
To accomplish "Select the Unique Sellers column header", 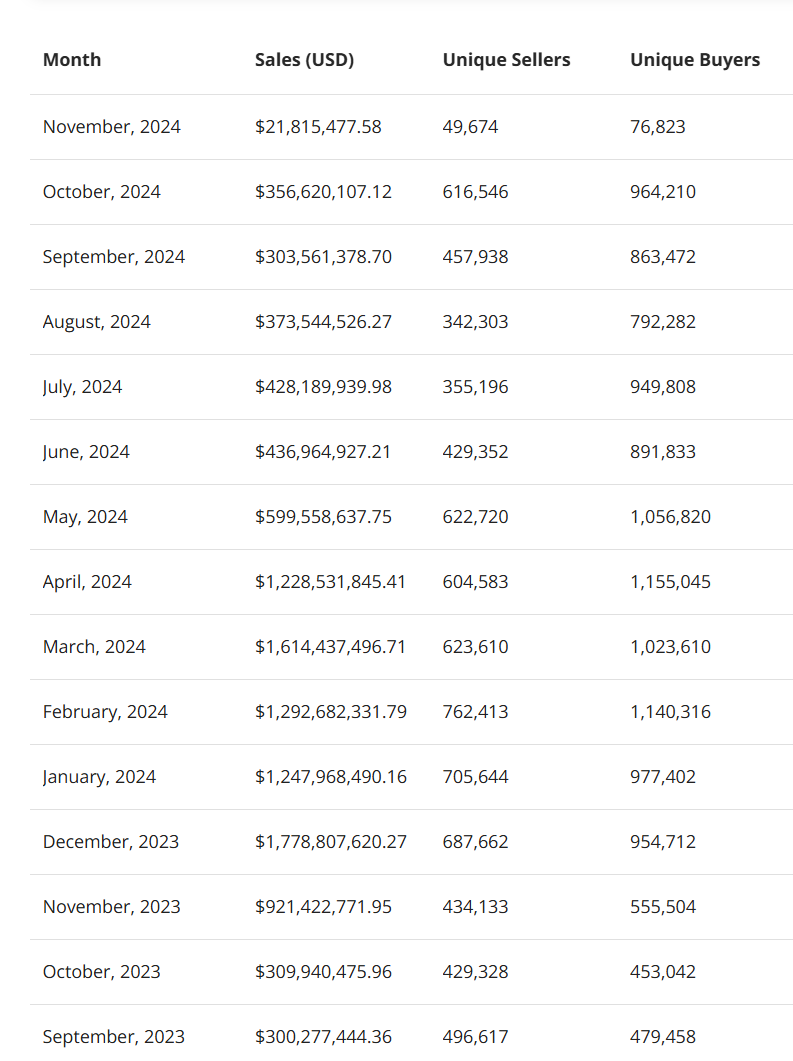I will [x=506, y=60].
